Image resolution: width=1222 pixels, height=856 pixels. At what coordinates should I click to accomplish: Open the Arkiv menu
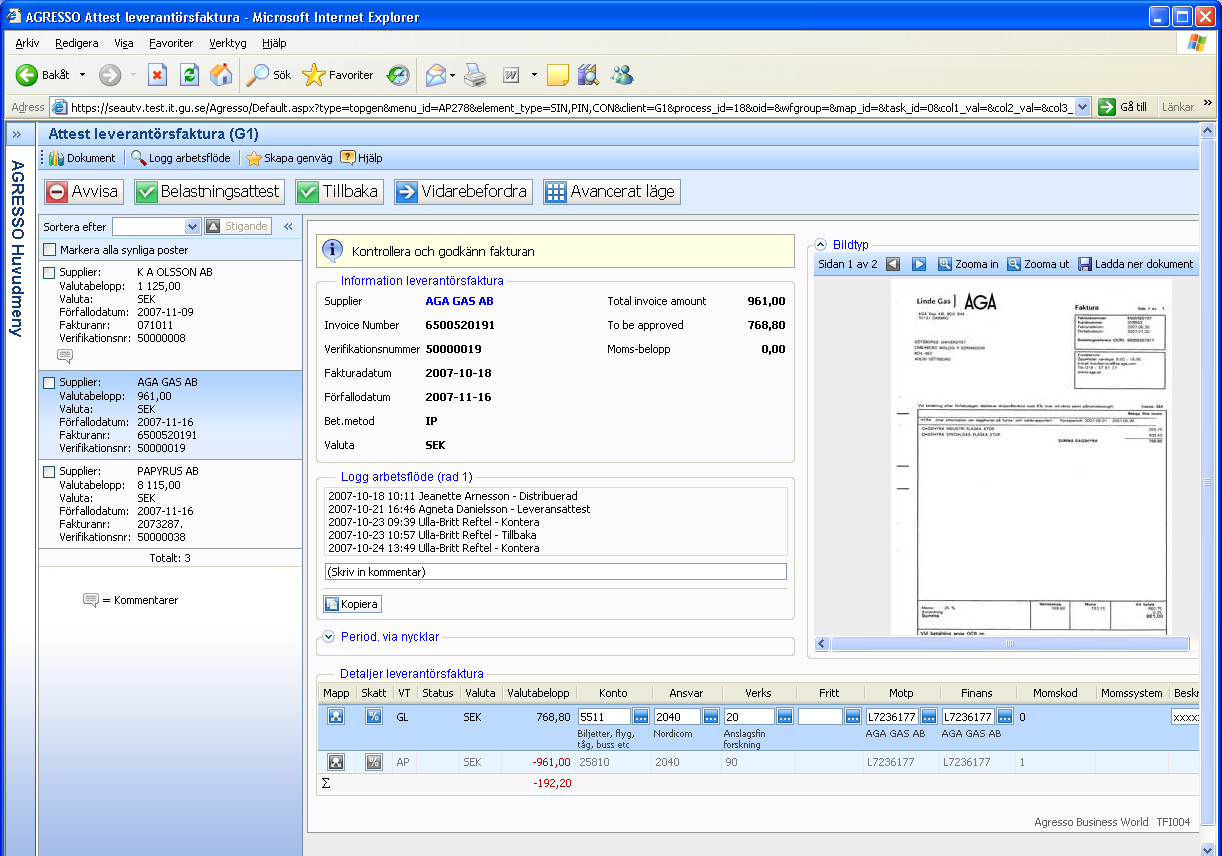pyautogui.click(x=27, y=43)
